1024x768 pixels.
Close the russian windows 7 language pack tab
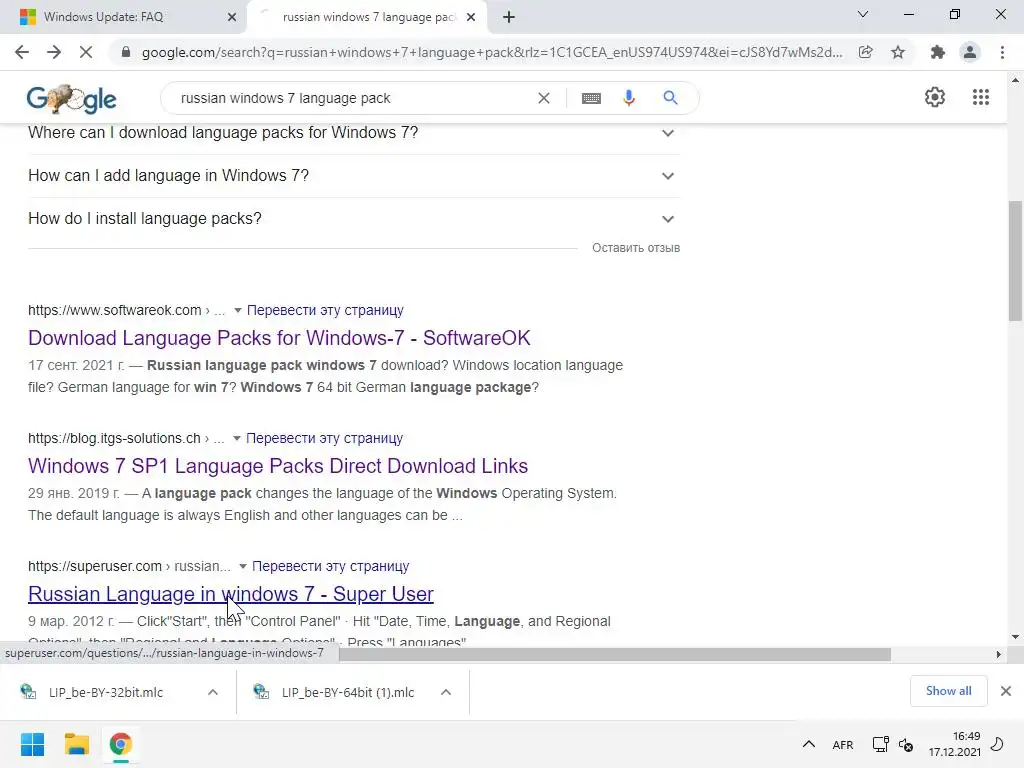tap(471, 17)
